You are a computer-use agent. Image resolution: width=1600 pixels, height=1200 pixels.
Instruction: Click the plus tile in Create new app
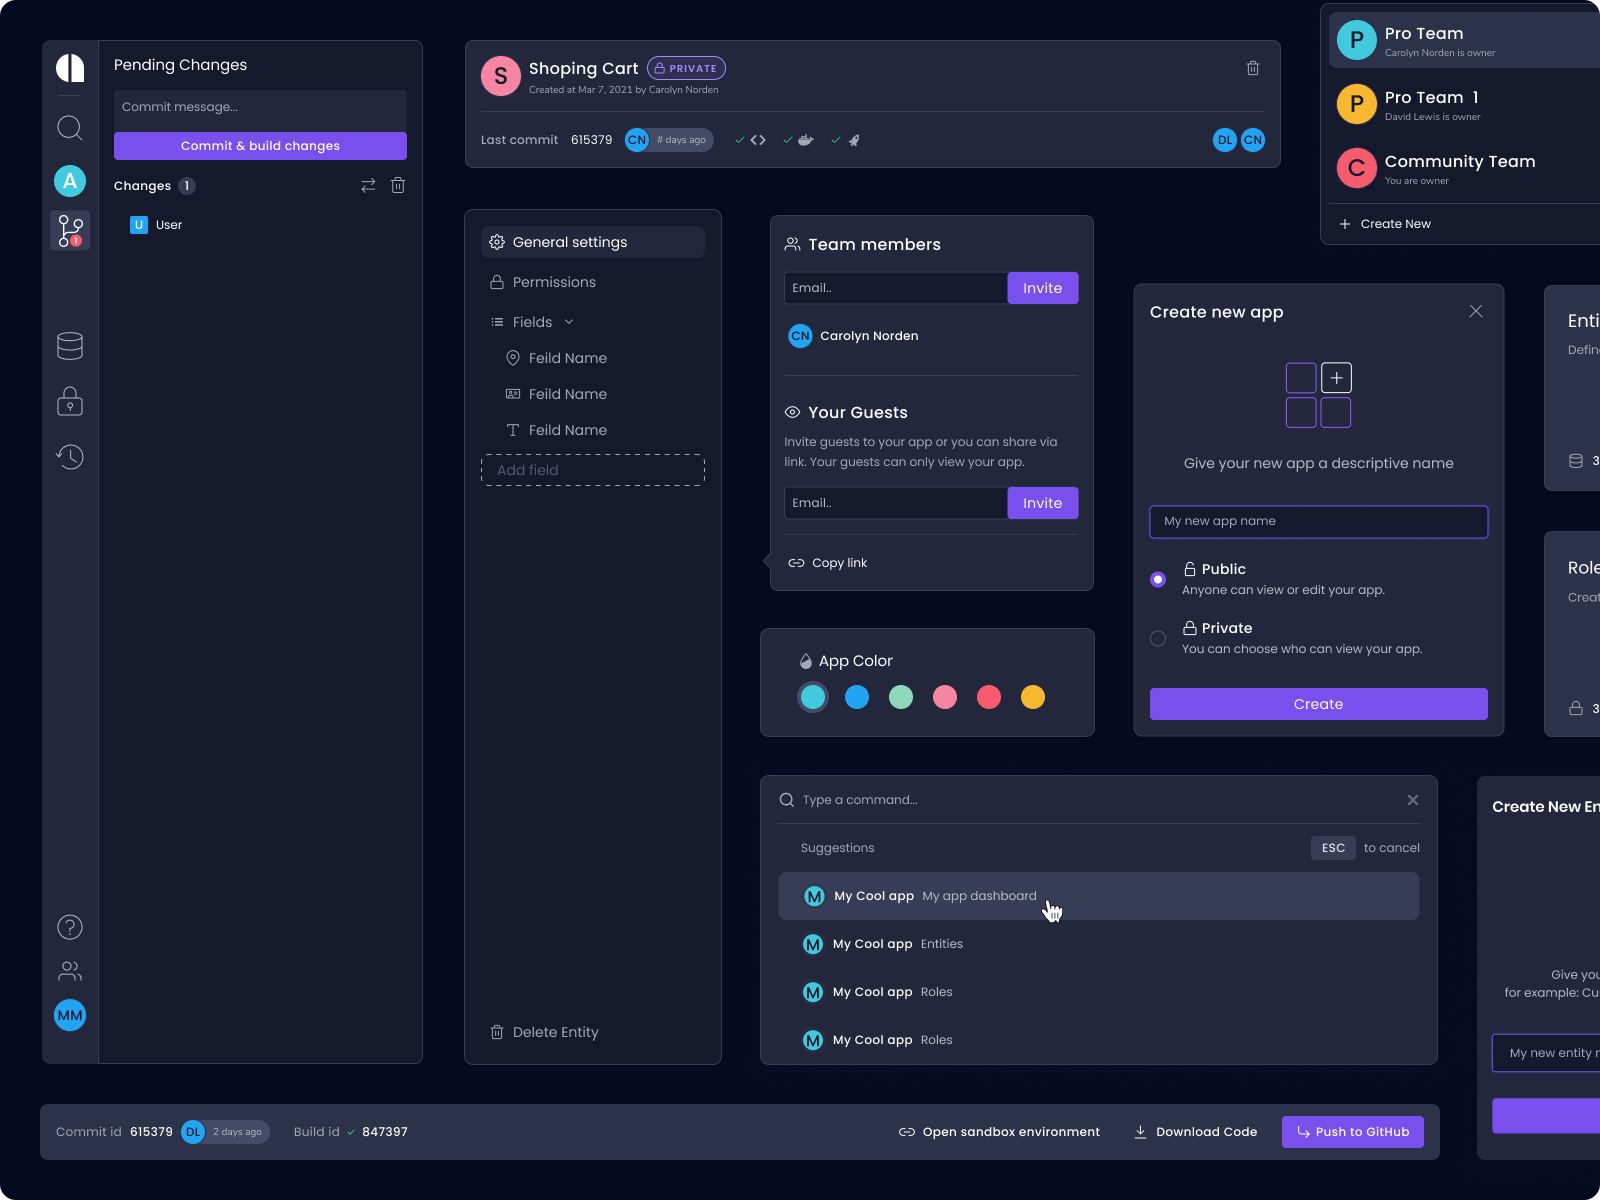(x=1336, y=378)
